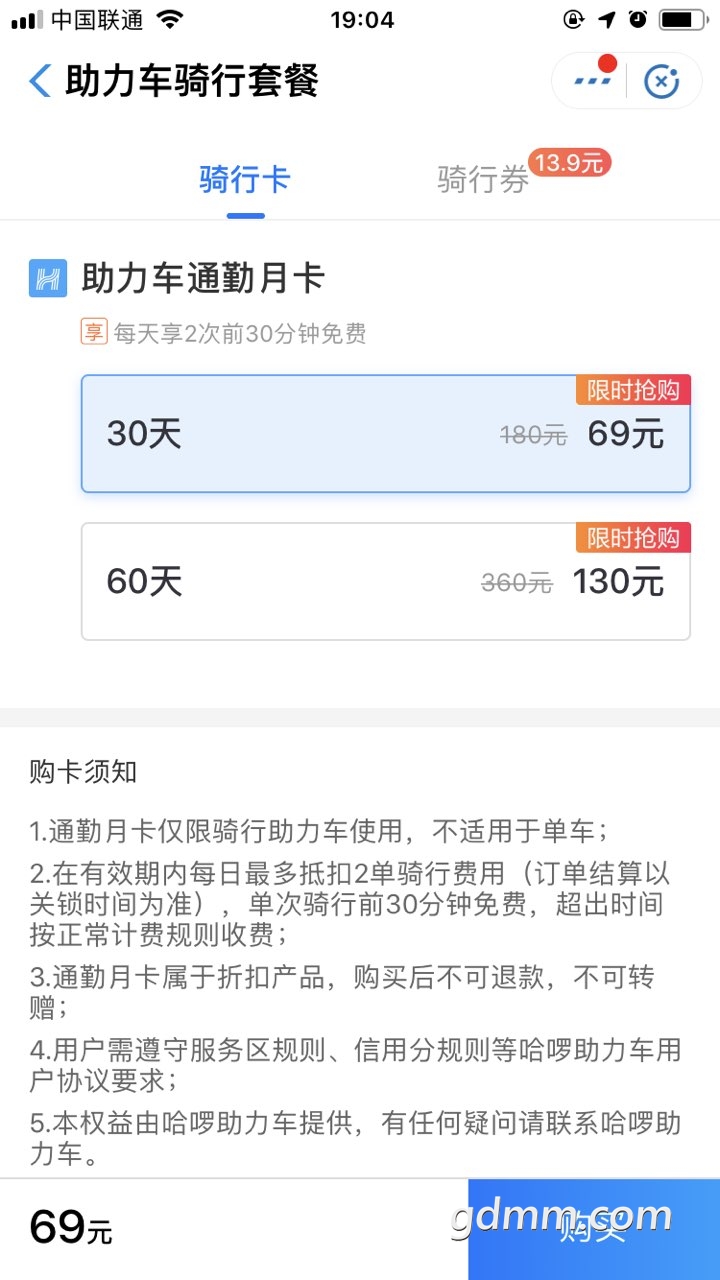Tap the 69元 total at the bottom

[x=71, y=1228]
